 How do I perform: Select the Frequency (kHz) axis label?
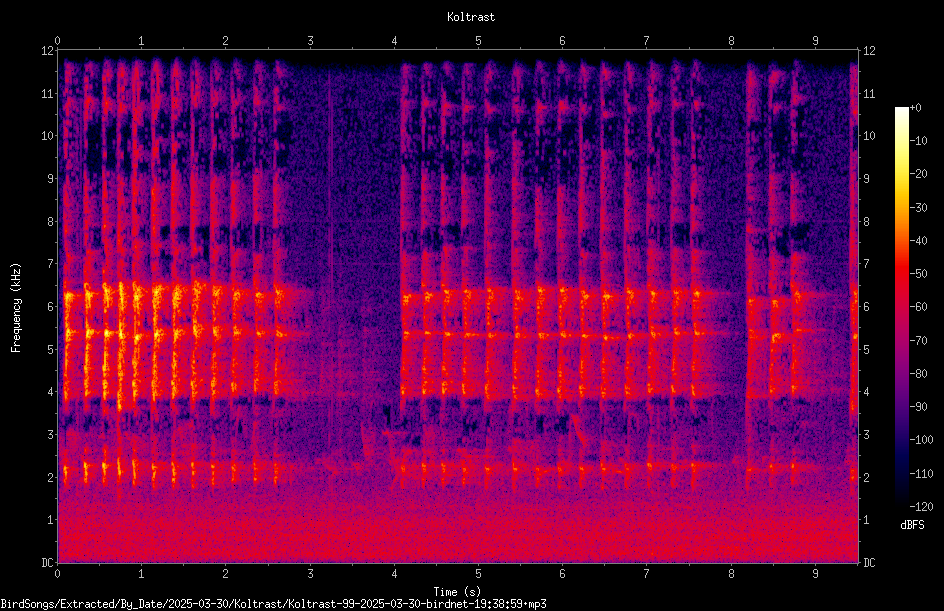coord(16,308)
